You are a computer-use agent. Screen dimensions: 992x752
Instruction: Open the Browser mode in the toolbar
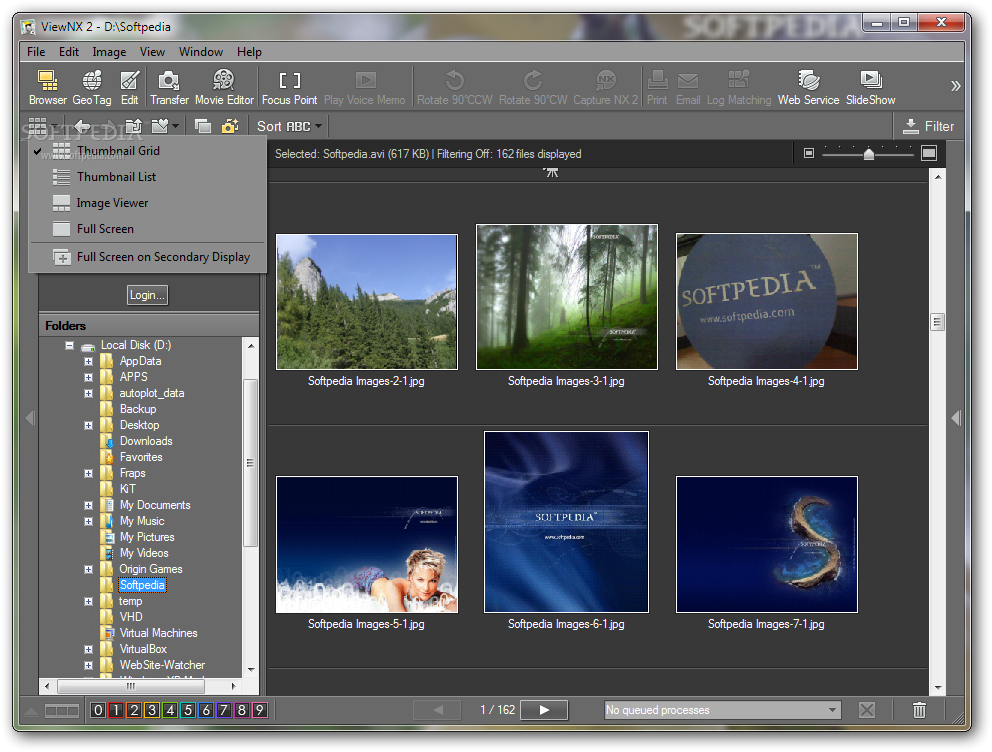click(47, 87)
